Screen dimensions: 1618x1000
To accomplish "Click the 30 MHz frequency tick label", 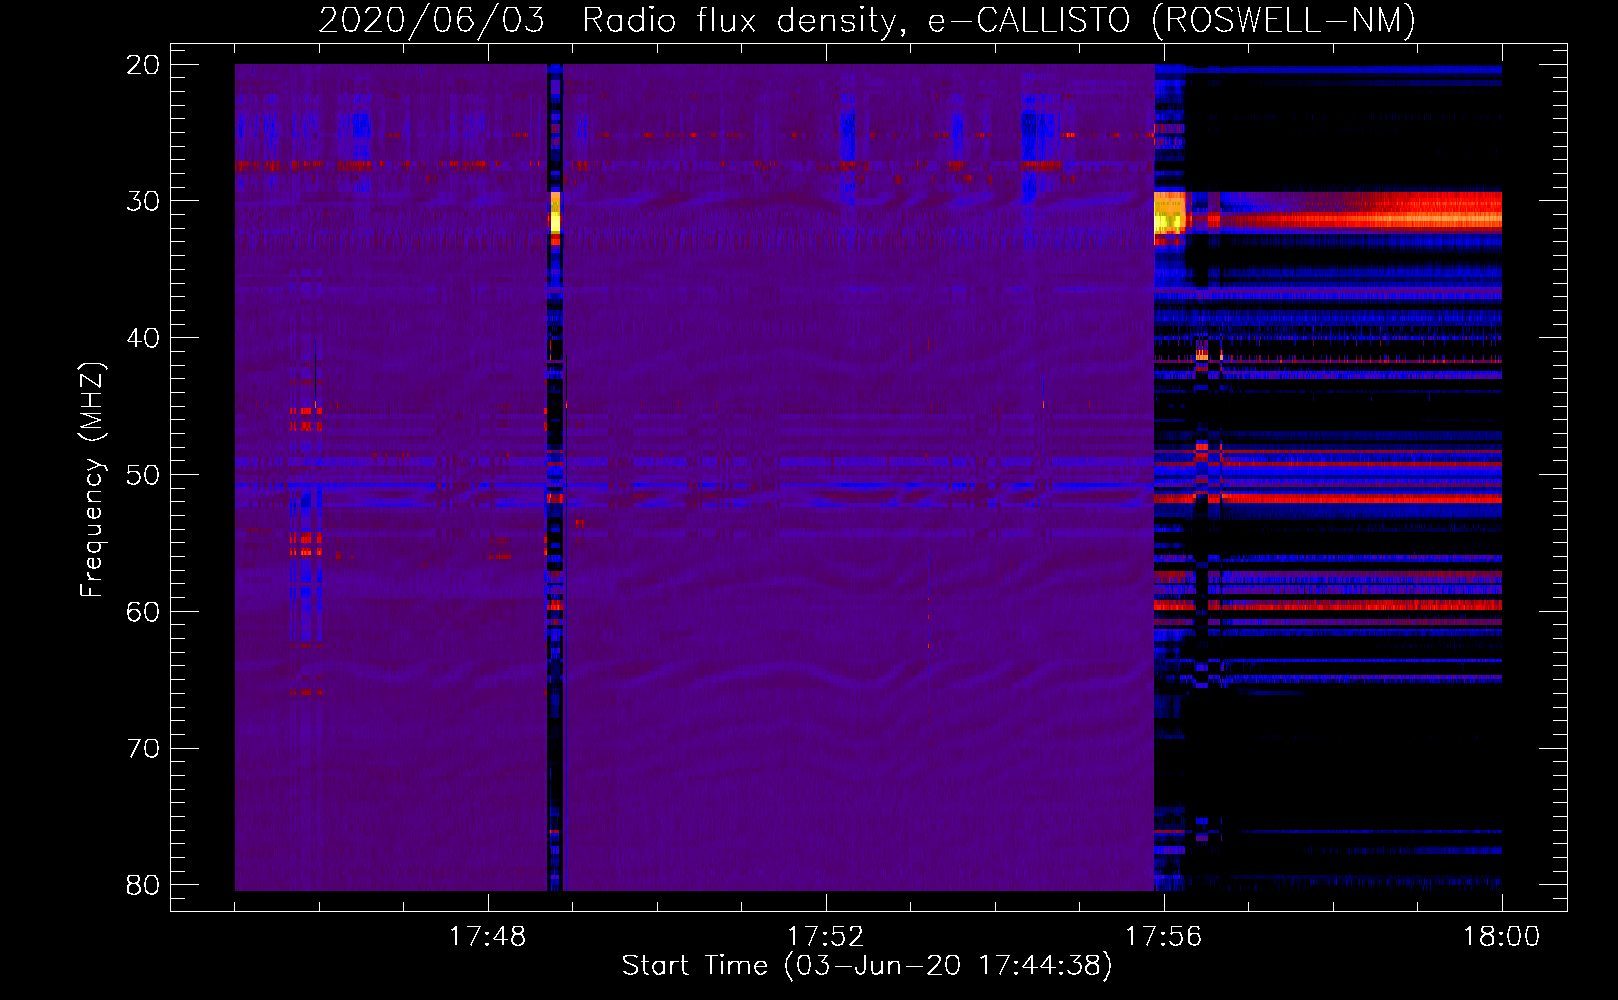I will tap(143, 201).
